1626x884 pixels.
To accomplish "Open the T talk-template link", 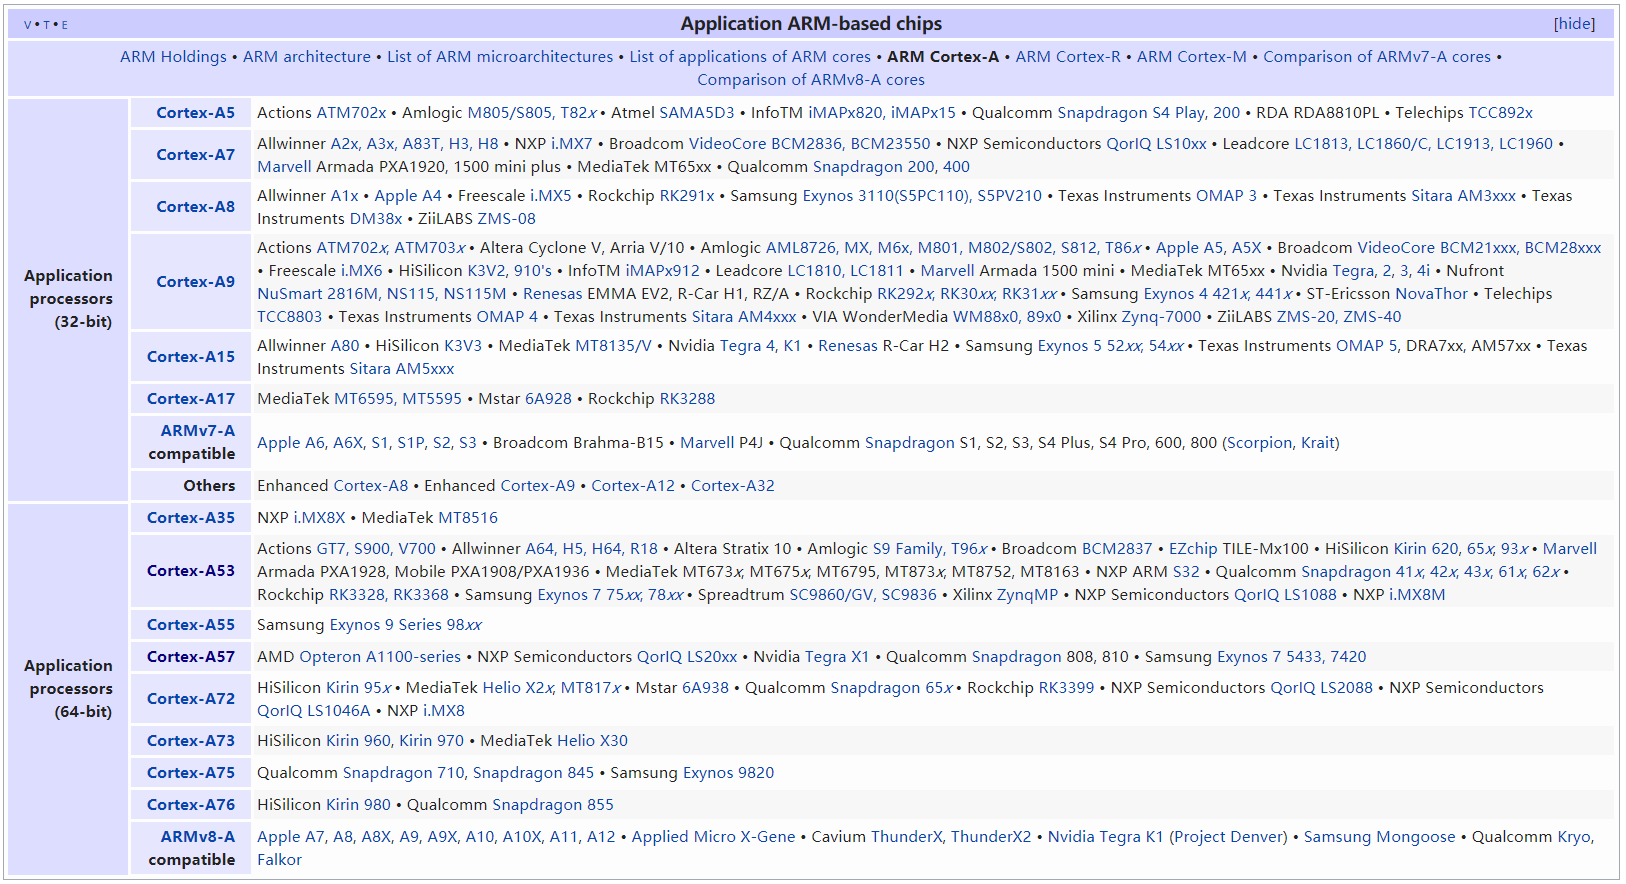I will tap(46, 25).
